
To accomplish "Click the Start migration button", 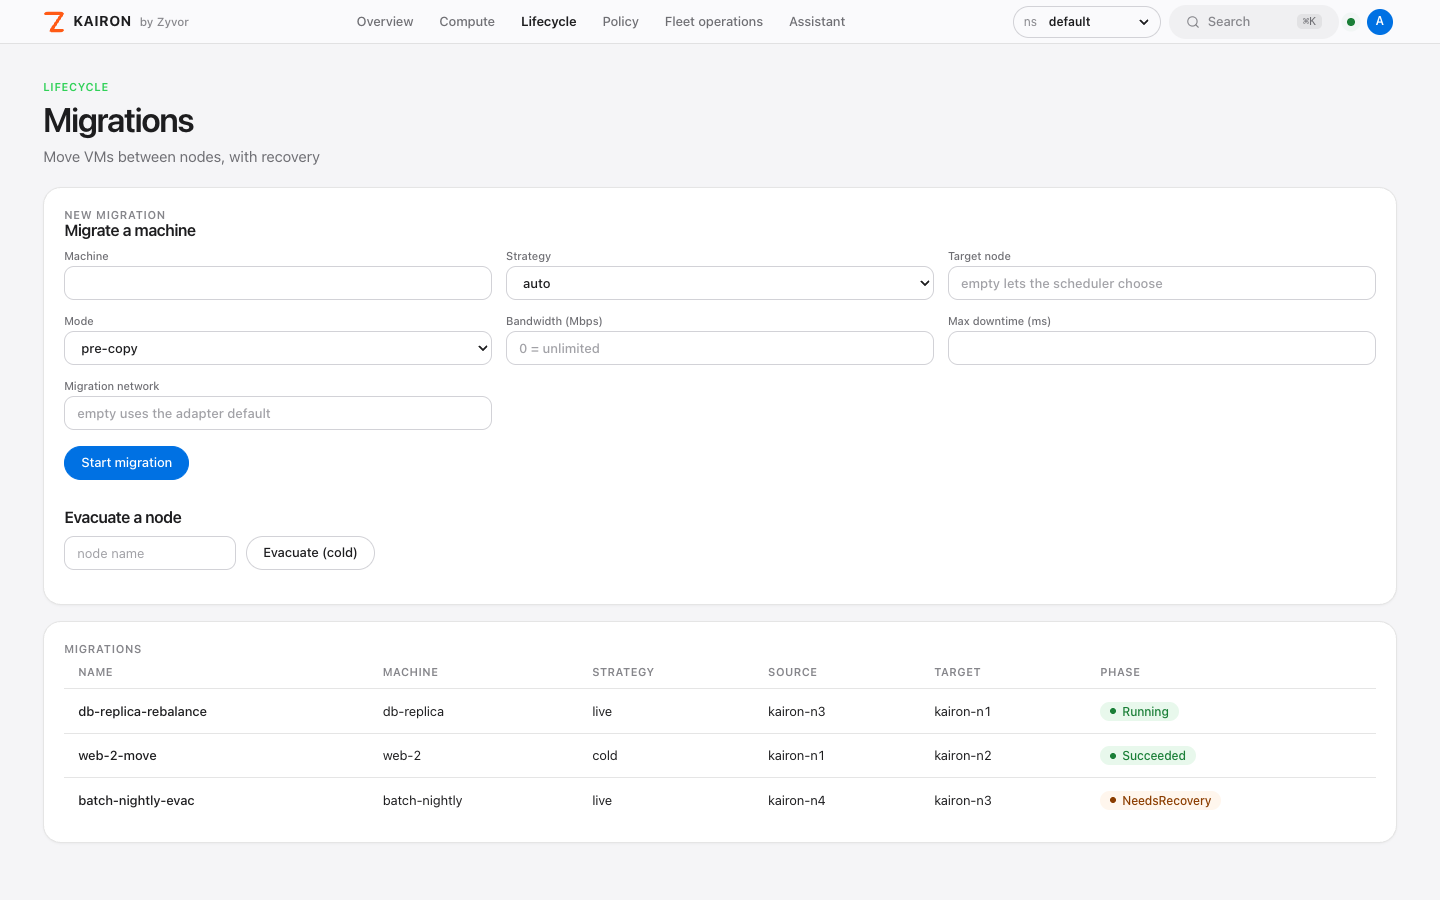I will tap(126, 463).
